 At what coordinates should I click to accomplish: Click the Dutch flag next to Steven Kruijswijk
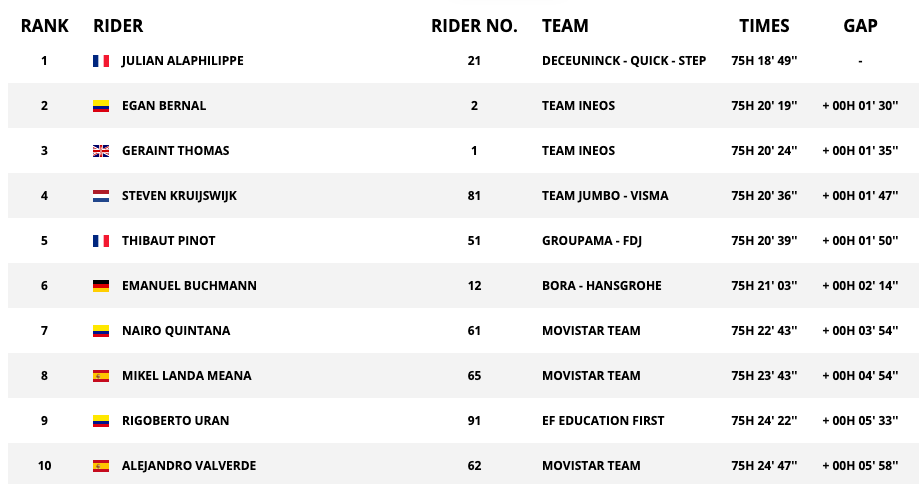(x=101, y=196)
